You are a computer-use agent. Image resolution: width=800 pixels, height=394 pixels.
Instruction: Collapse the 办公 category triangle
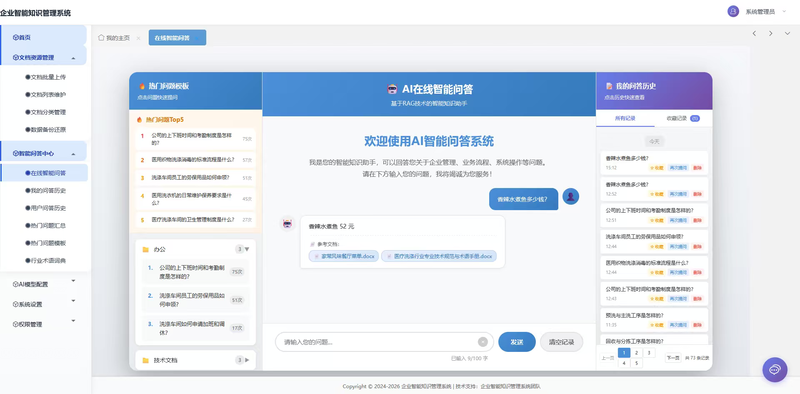coord(247,250)
